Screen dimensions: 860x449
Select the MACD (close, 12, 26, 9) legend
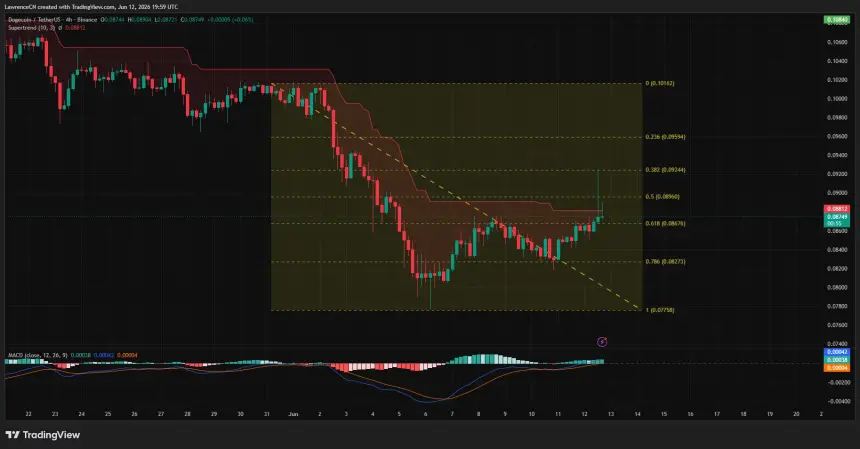[x=38, y=355]
